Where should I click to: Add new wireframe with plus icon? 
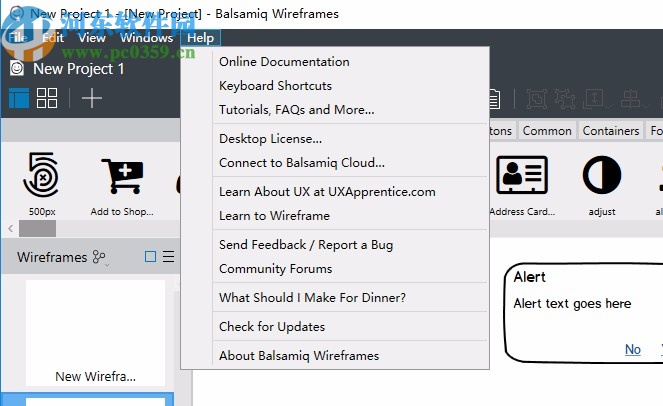pos(92,98)
